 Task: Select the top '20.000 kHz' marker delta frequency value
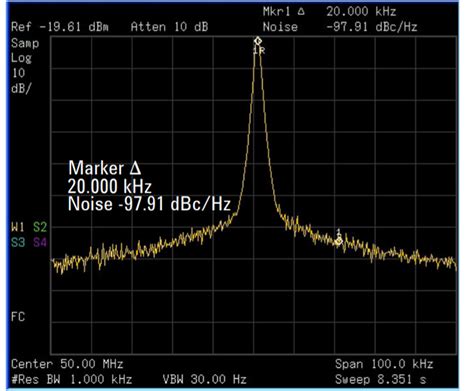[x=361, y=12]
